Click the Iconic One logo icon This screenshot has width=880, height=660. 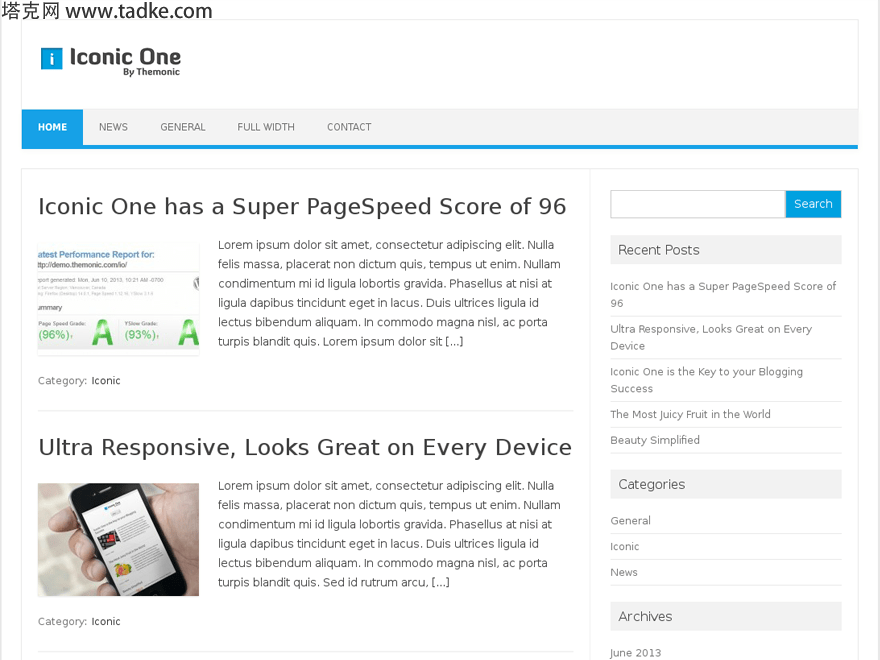tap(52, 59)
